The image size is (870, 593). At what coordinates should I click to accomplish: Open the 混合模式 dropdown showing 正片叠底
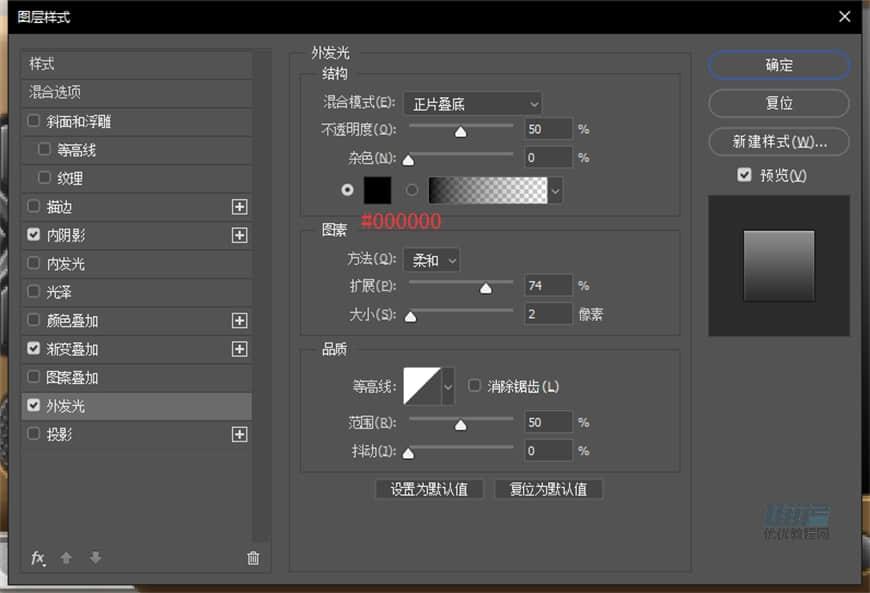pyautogui.click(x=473, y=103)
